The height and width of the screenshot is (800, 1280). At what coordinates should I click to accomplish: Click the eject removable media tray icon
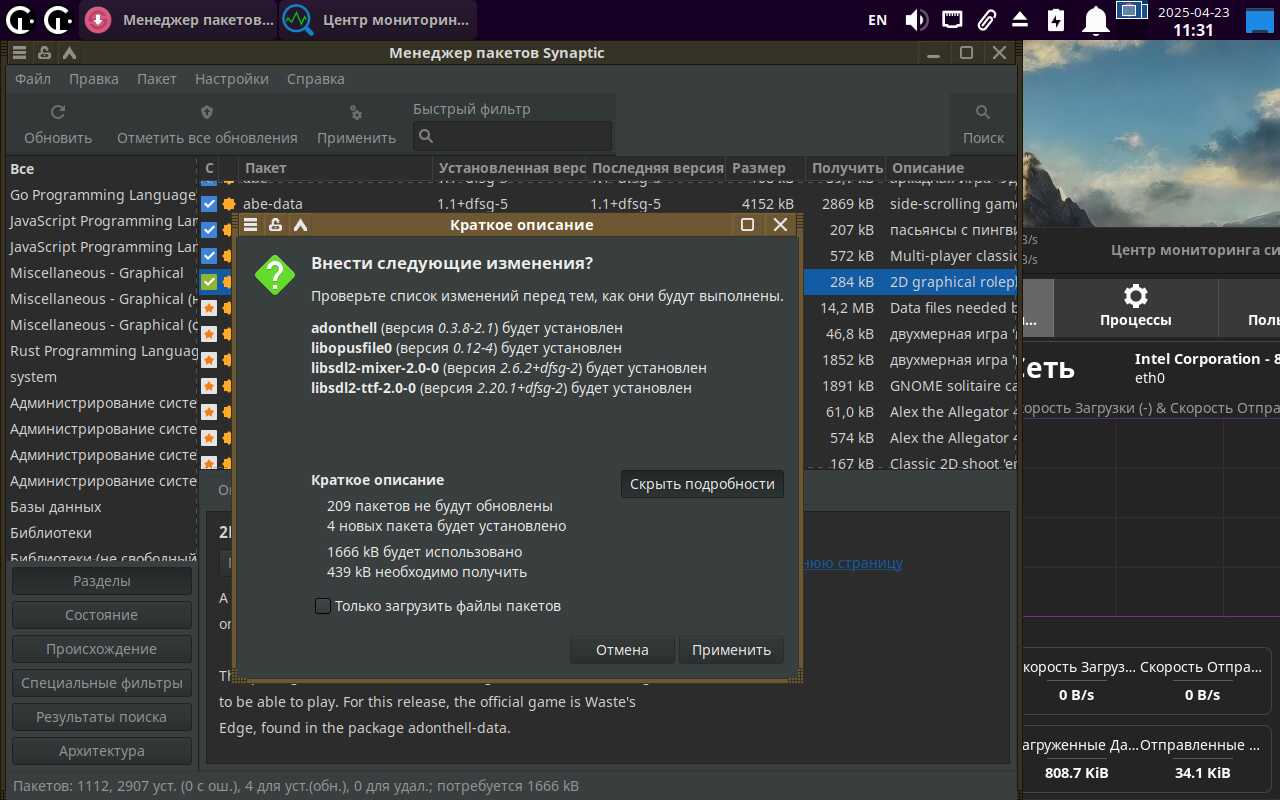coord(1020,19)
